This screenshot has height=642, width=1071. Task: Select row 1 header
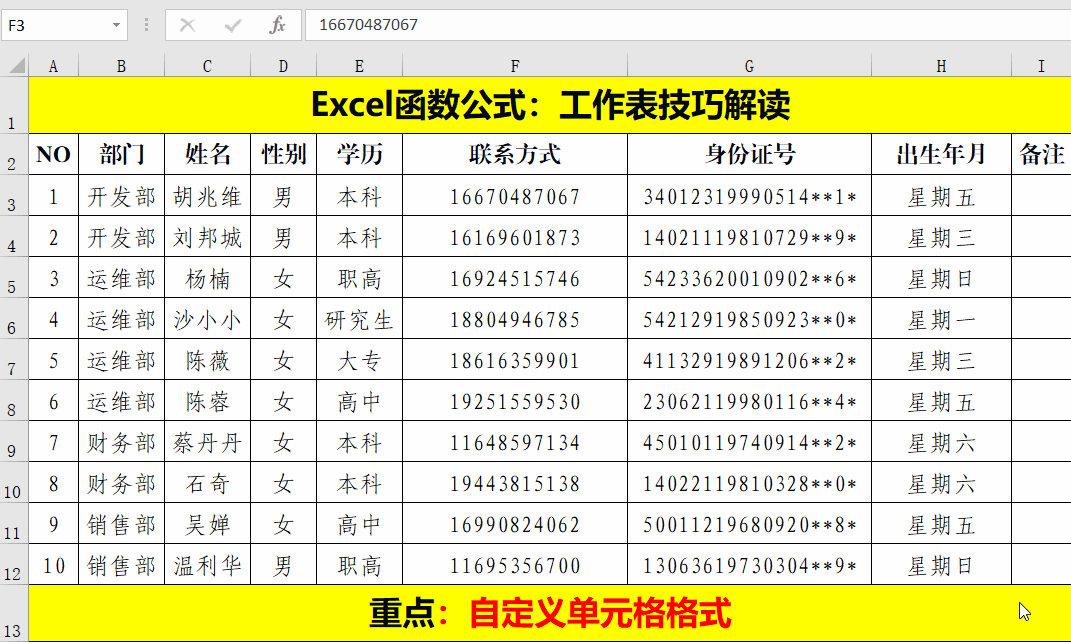tap(14, 105)
